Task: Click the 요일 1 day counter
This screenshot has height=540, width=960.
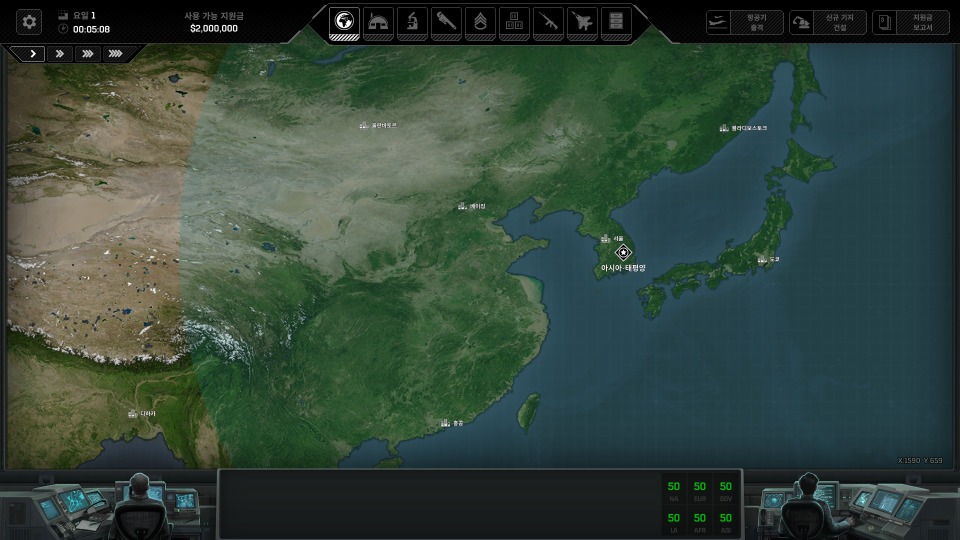Action: tap(84, 15)
